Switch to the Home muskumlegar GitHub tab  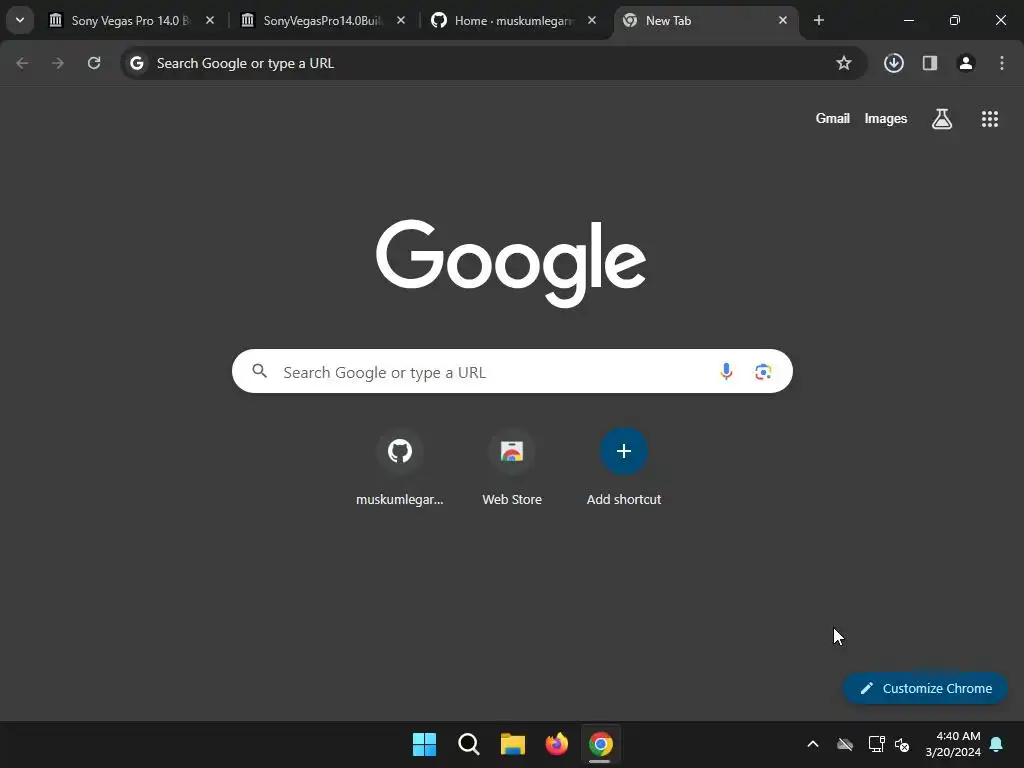(514, 20)
